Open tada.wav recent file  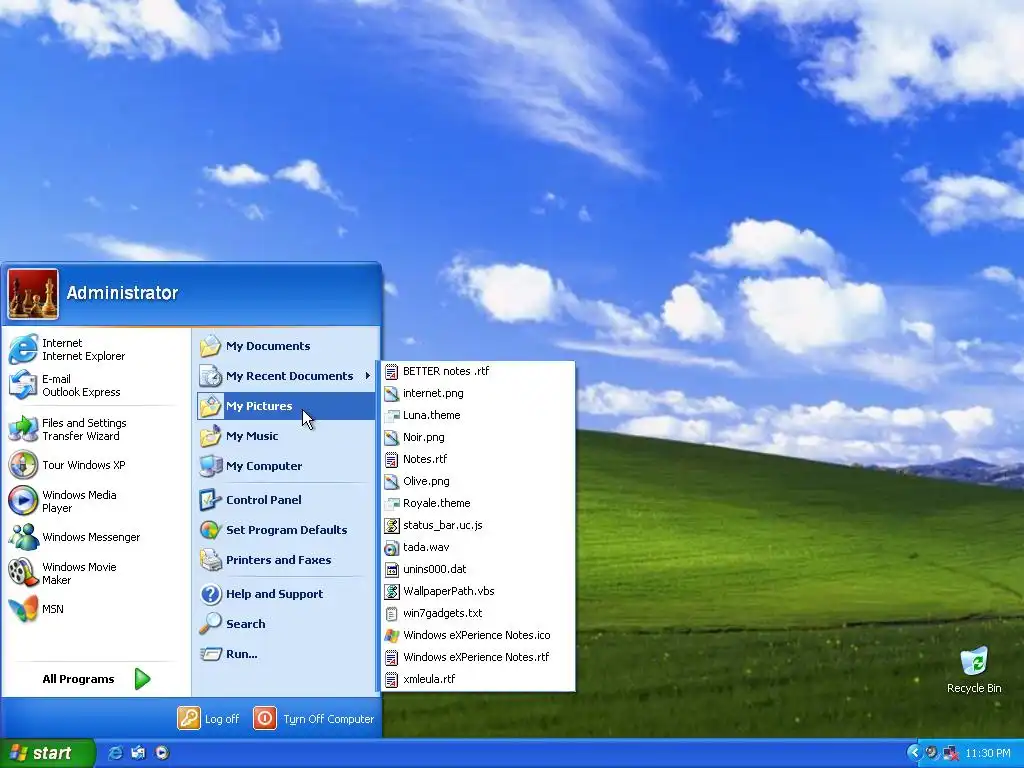[478, 547]
